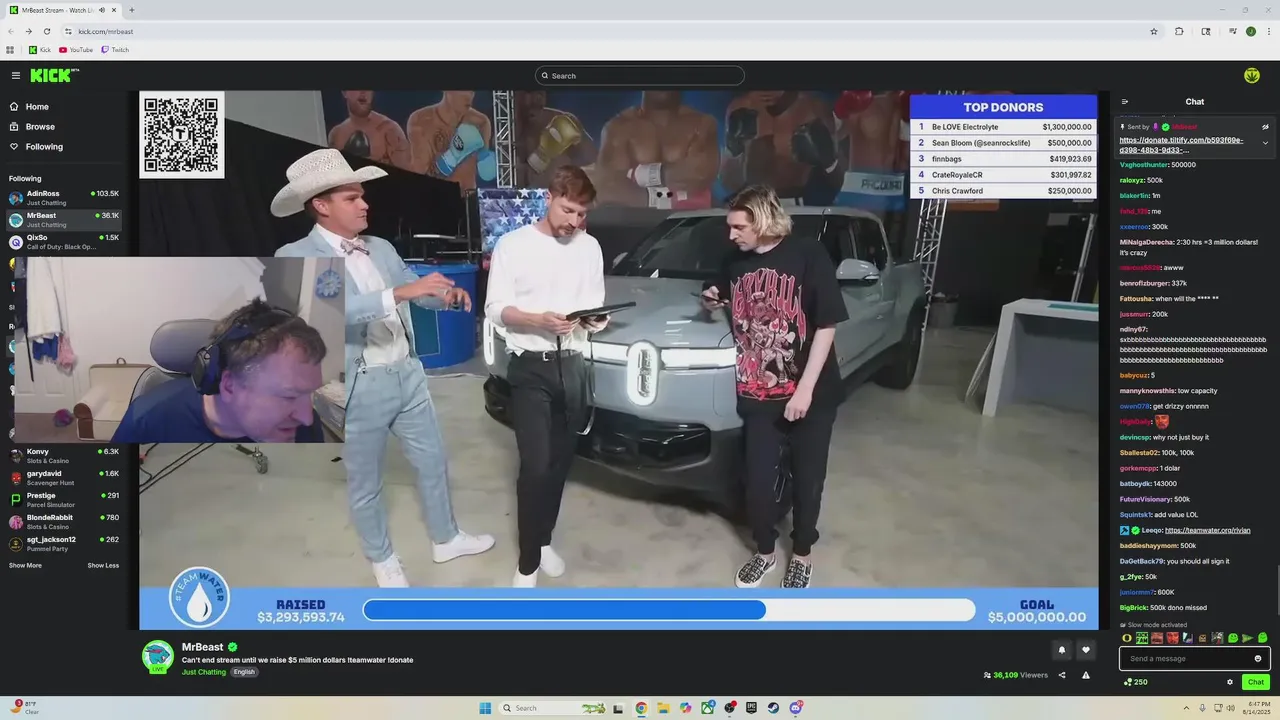Click the browser forward arrow
1280x720 pixels.
tap(29, 31)
